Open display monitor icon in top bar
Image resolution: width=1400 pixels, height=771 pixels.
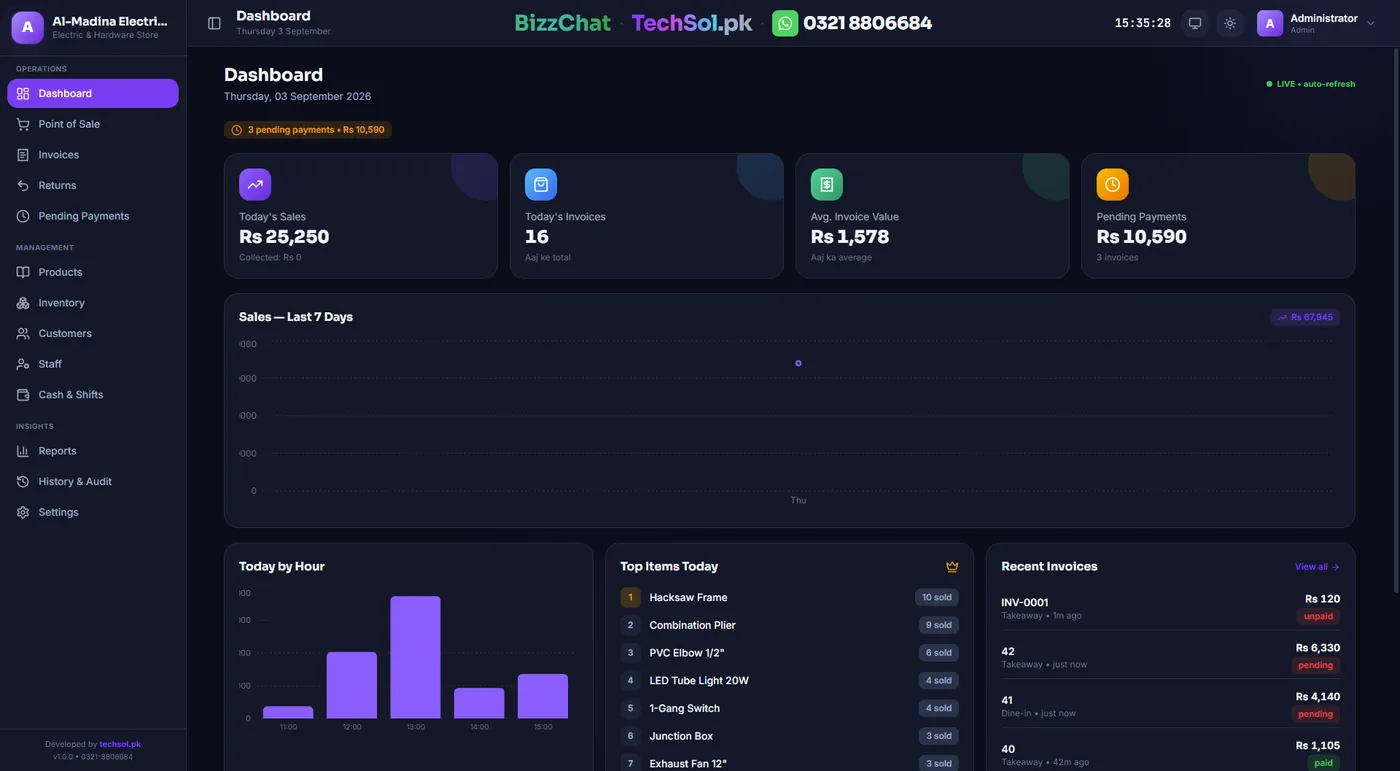coord(1194,23)
